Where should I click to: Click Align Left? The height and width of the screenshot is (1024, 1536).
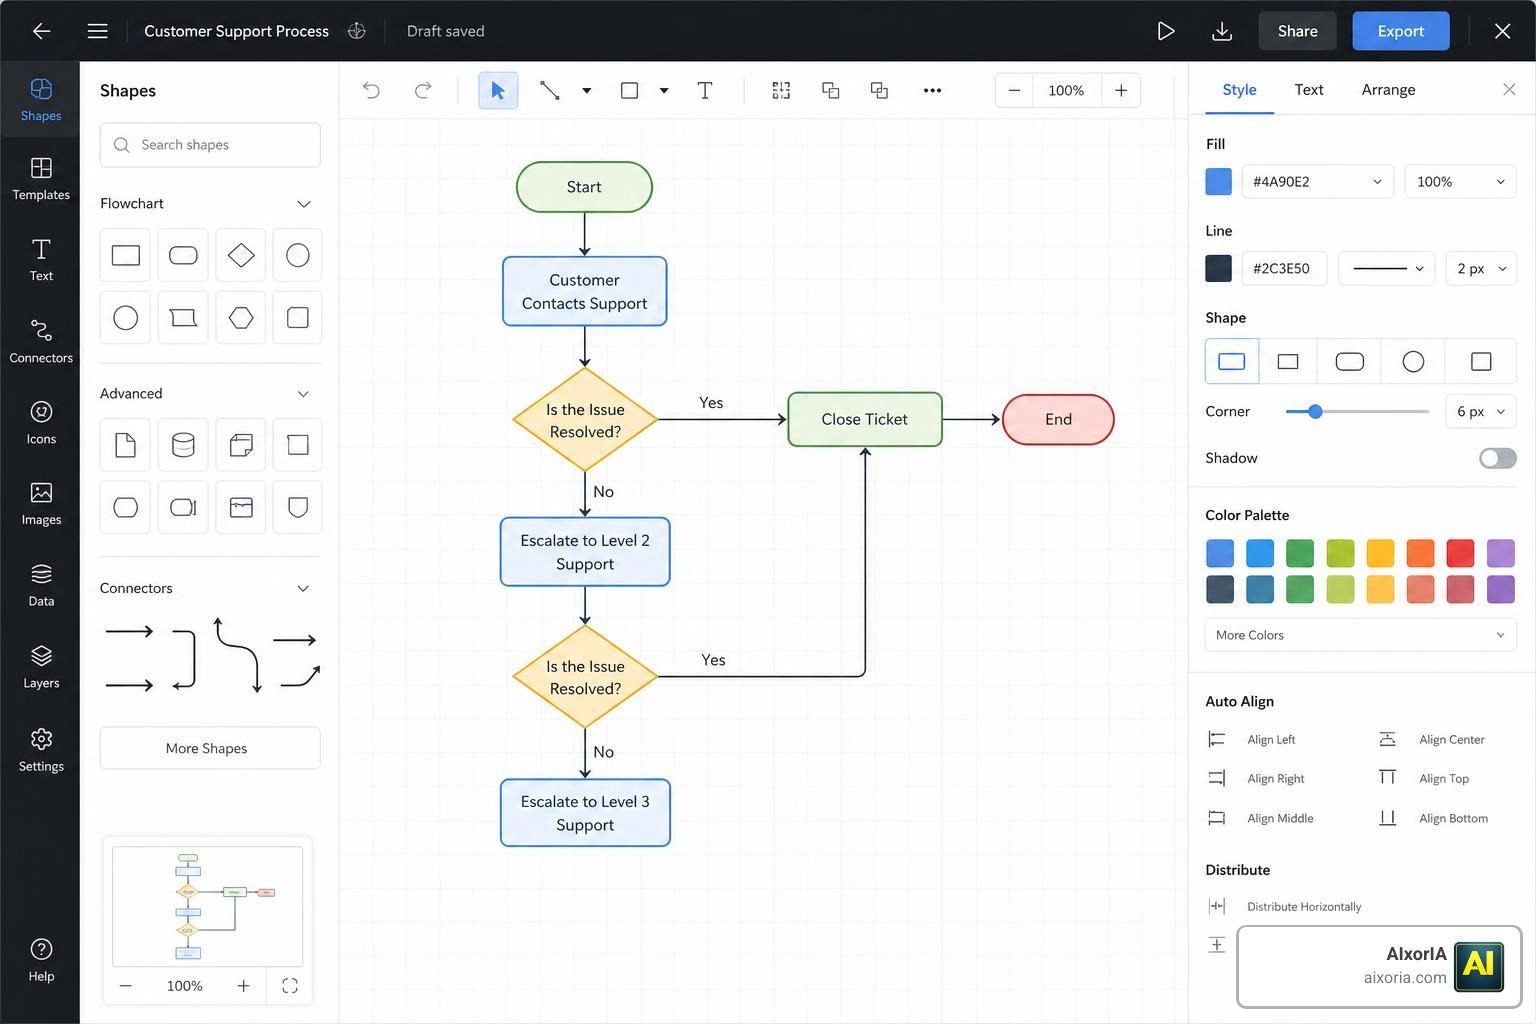(1252, 740)
